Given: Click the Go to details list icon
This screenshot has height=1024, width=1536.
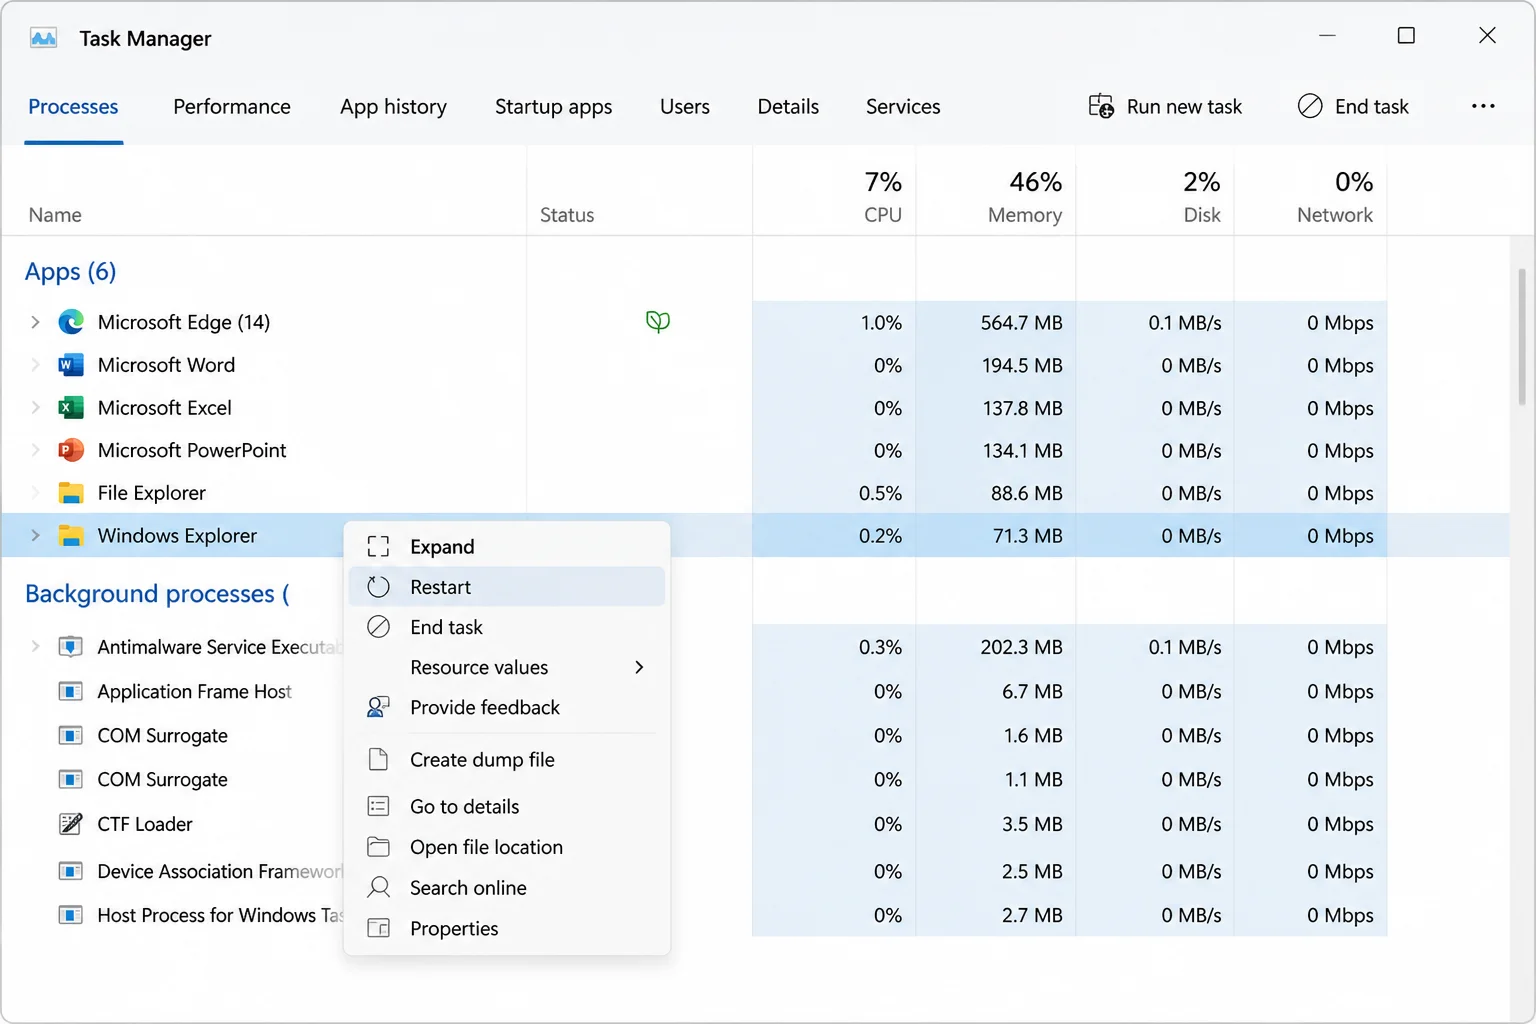Looking at the screenshot, I should point(378,806).
